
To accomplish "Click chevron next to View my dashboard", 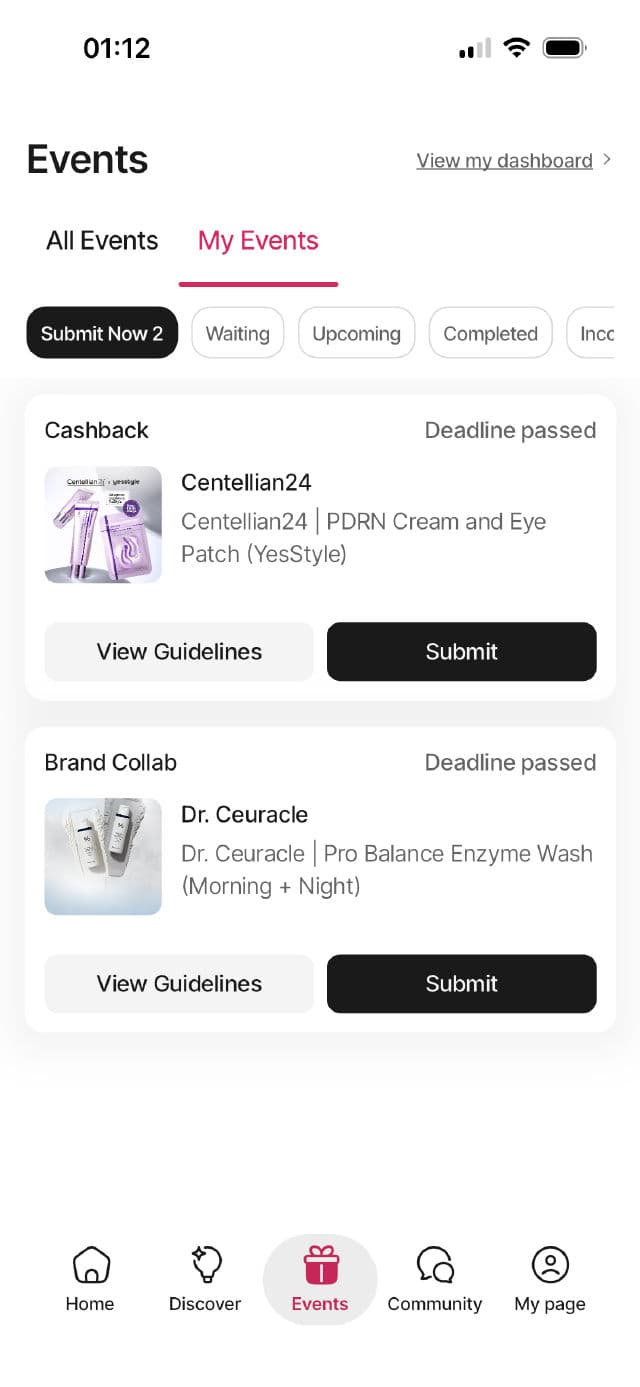I will [607, 160].
